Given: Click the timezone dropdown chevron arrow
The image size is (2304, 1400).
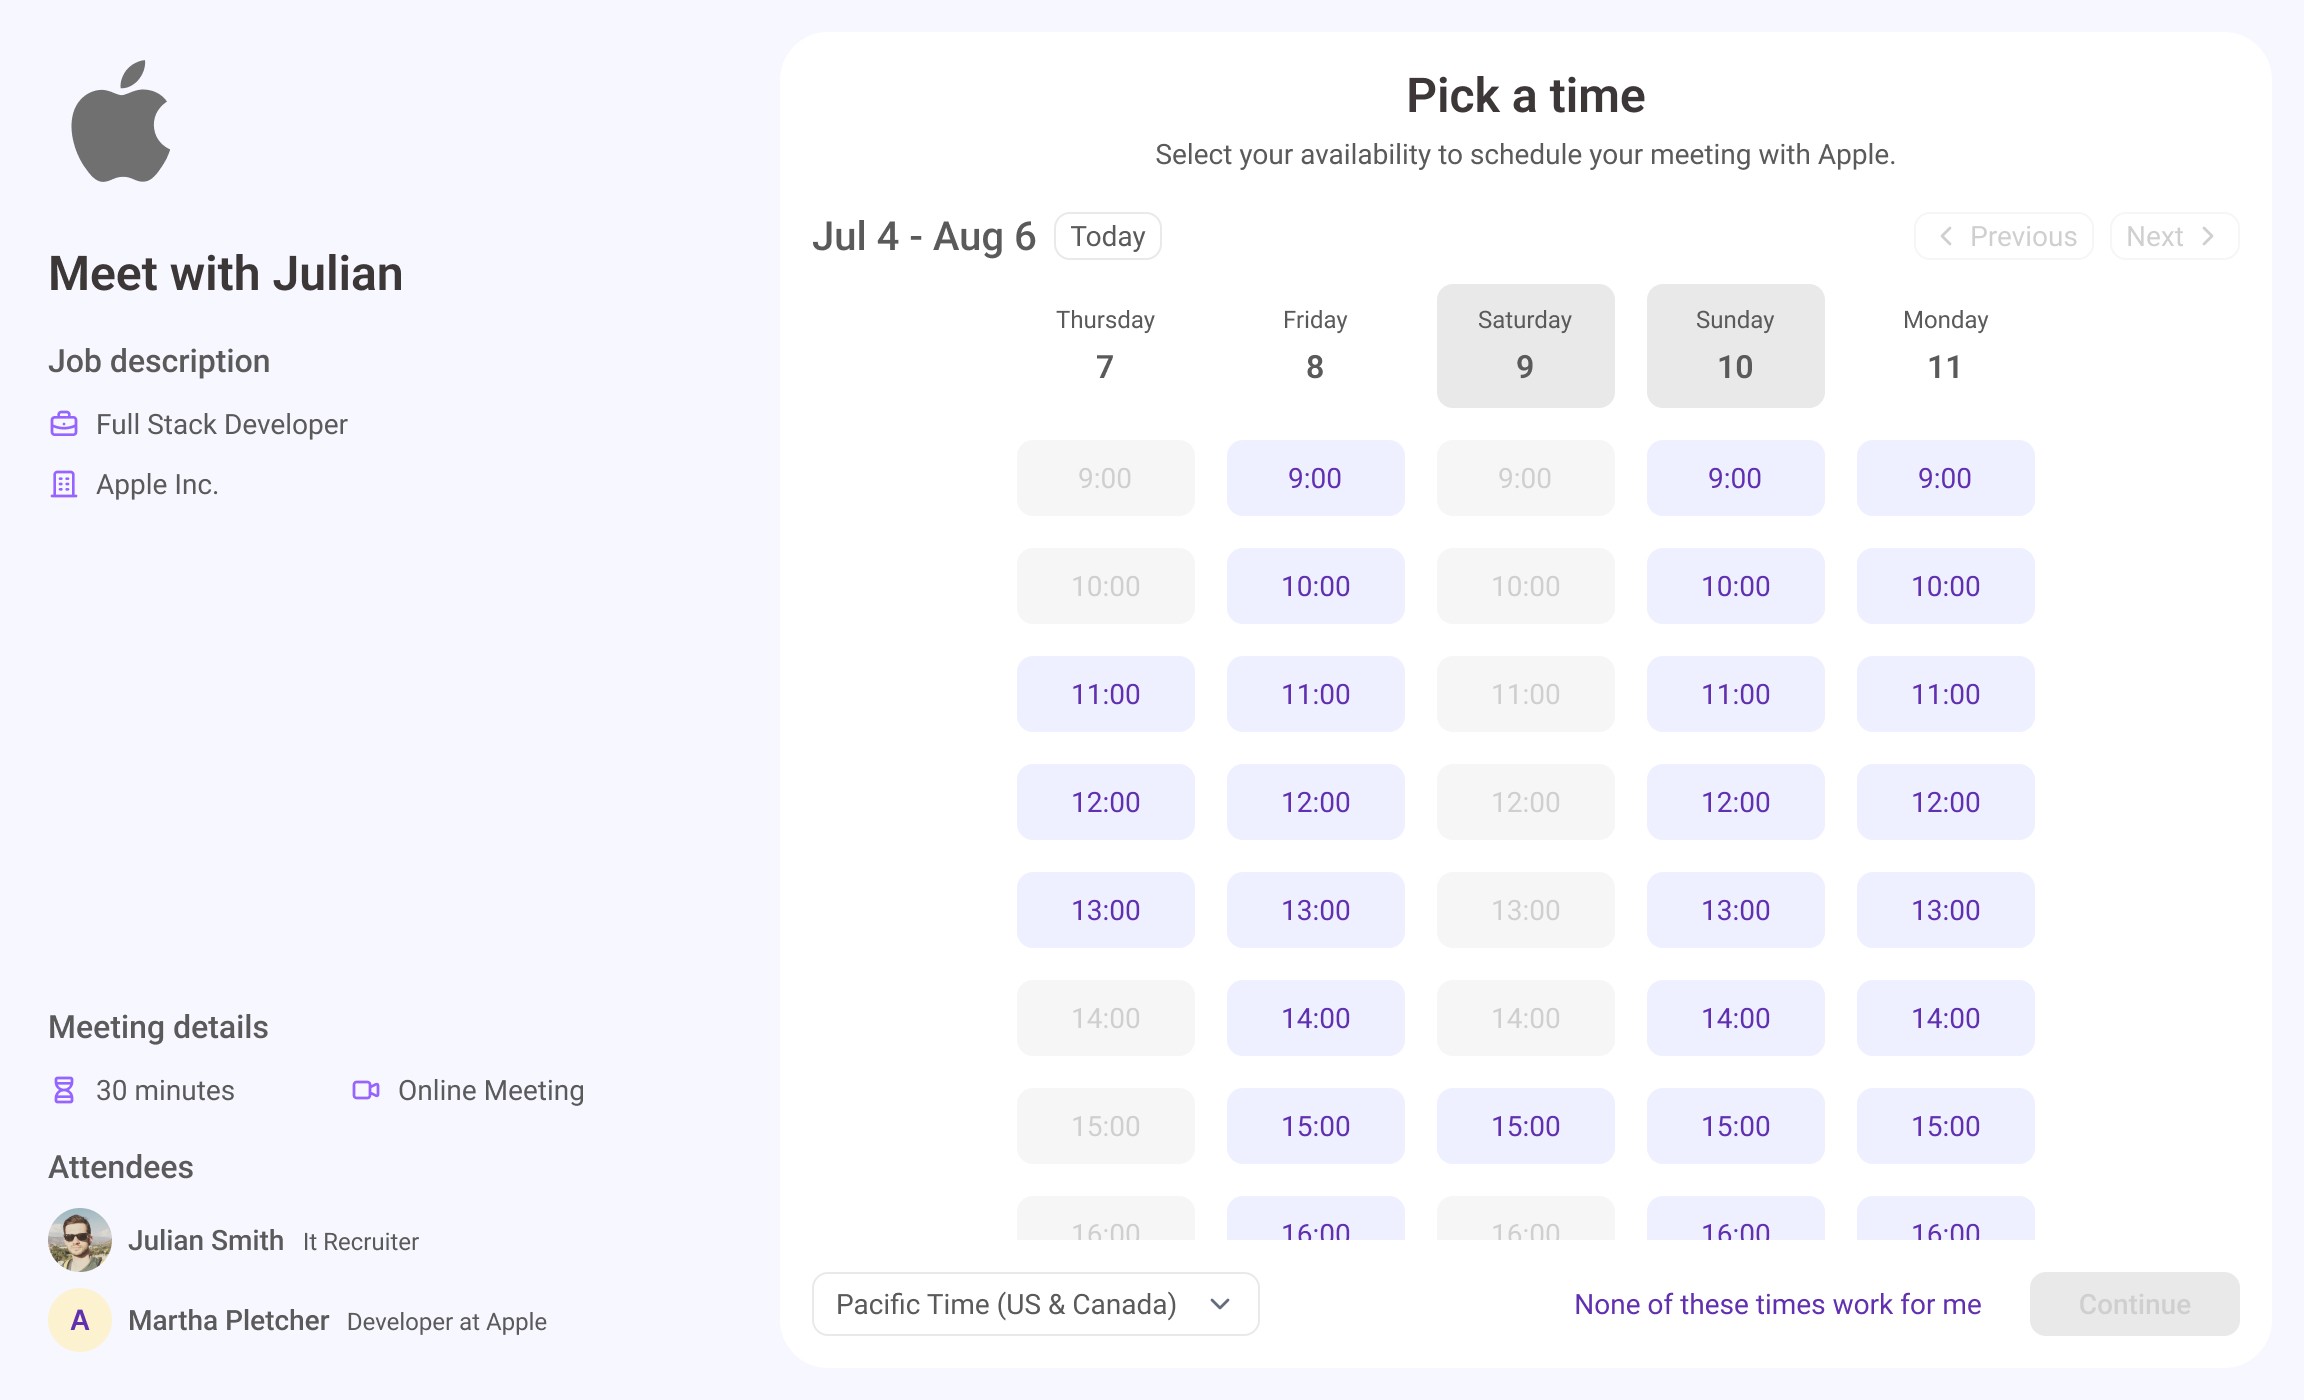Looking at the screenshot, I should tap(1219, 1304).
